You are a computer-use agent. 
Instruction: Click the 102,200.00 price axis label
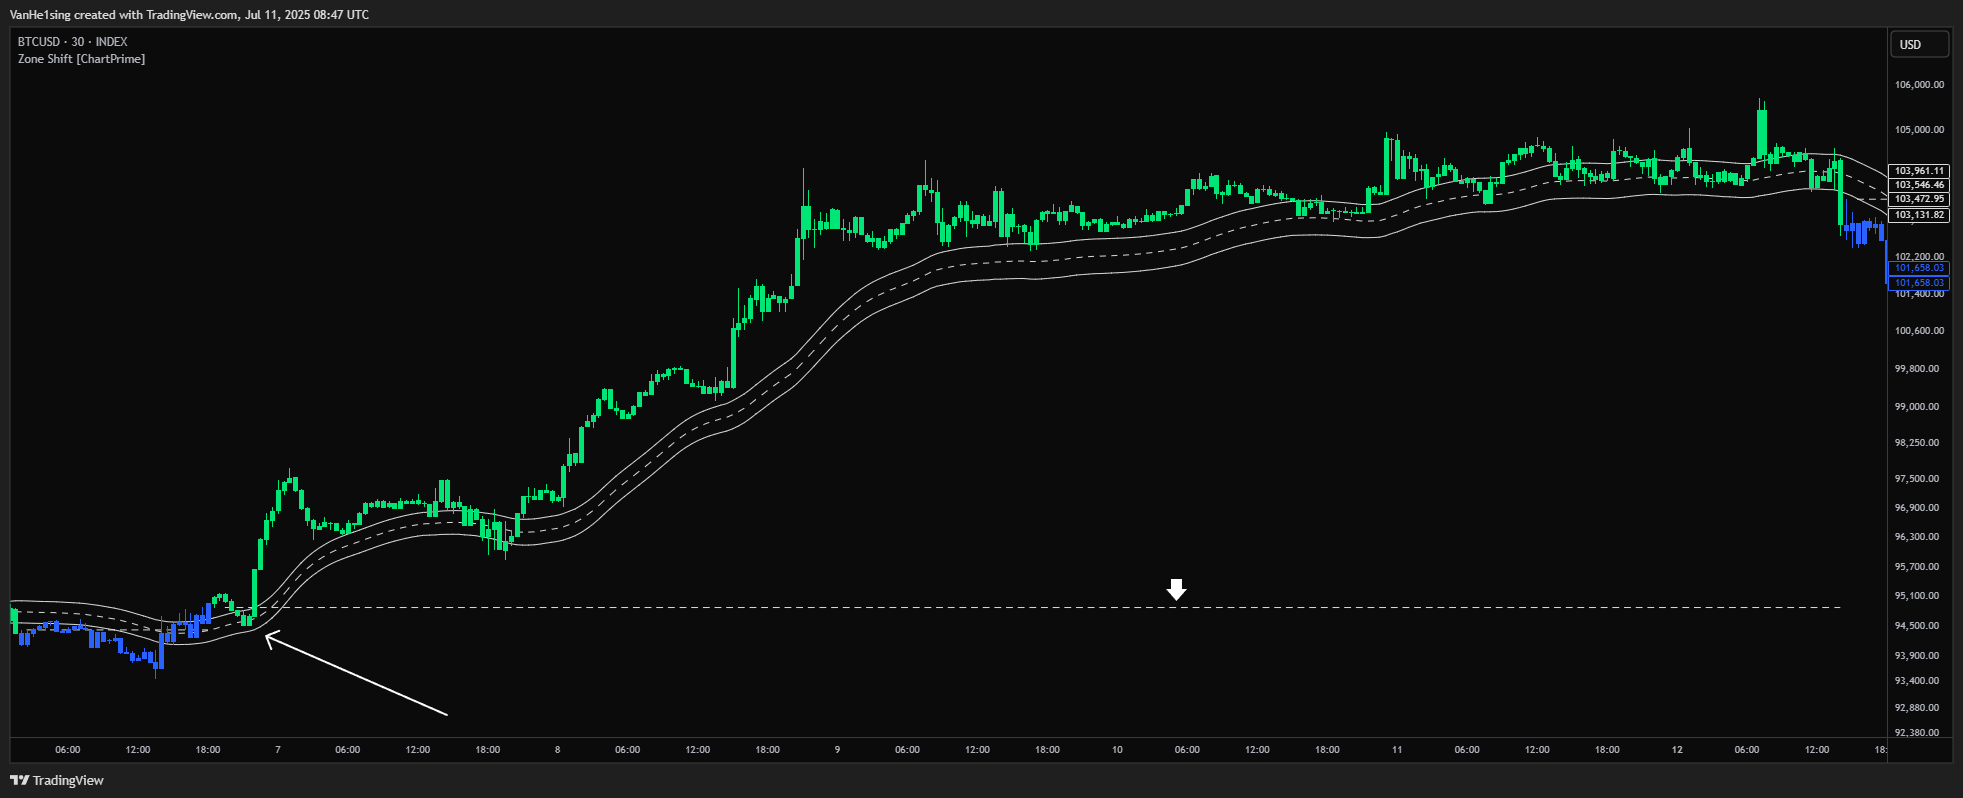click(x=1919, y=257)
